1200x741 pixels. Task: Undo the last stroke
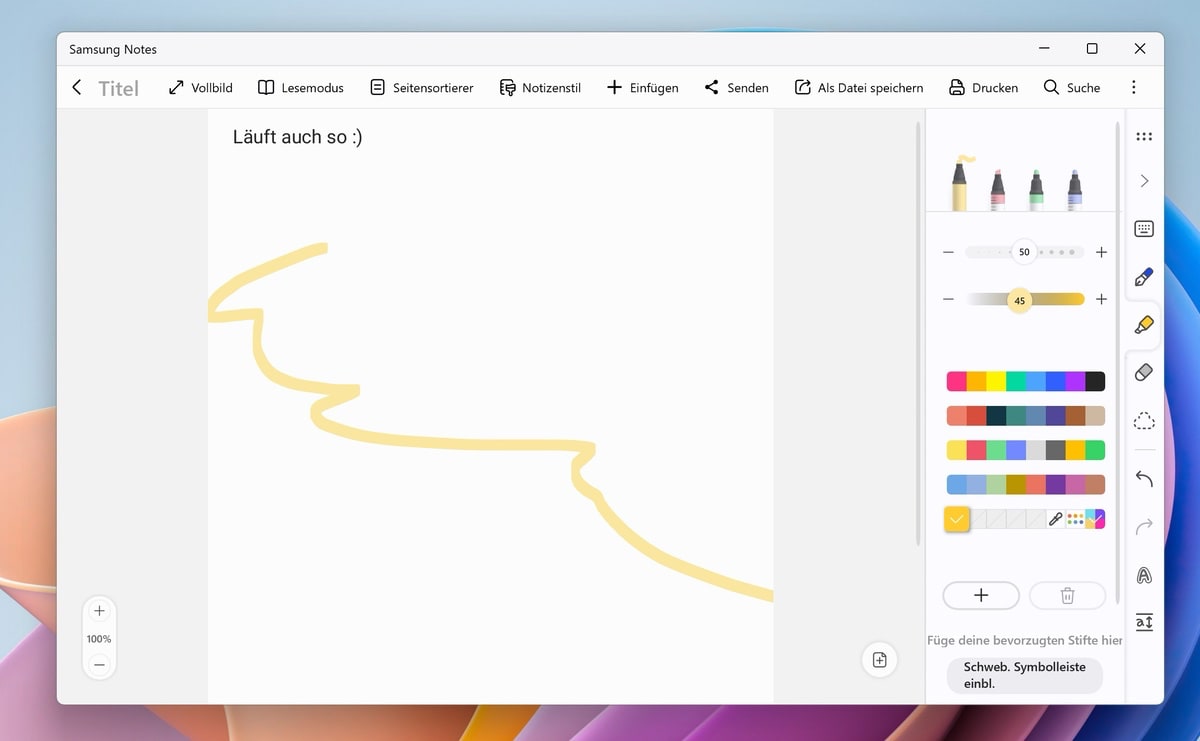tap(1144, 479)
